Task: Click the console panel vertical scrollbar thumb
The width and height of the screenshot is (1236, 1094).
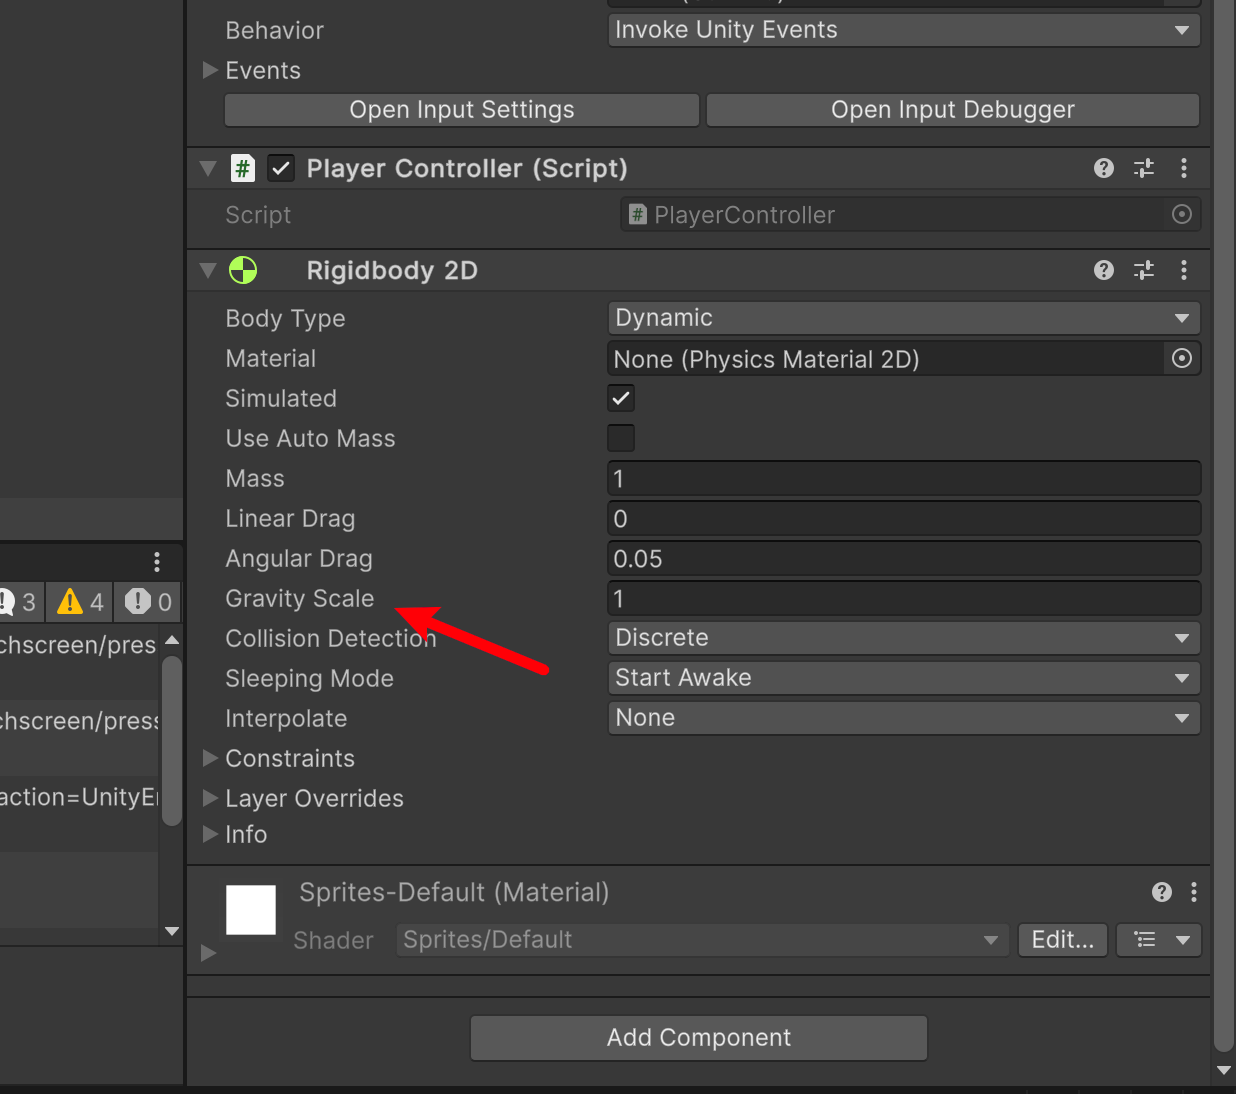Action: pos(172,740)
